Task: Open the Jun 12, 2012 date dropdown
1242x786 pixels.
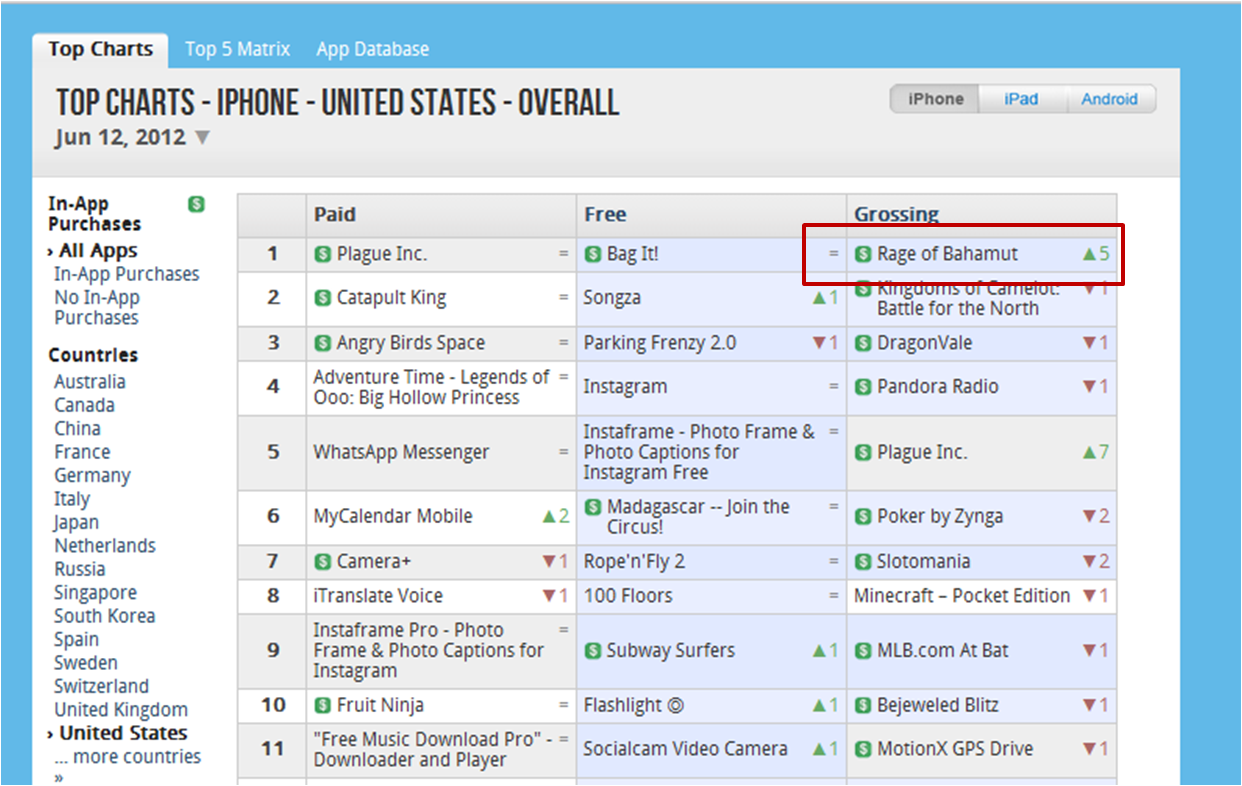Action: (202, 138)
